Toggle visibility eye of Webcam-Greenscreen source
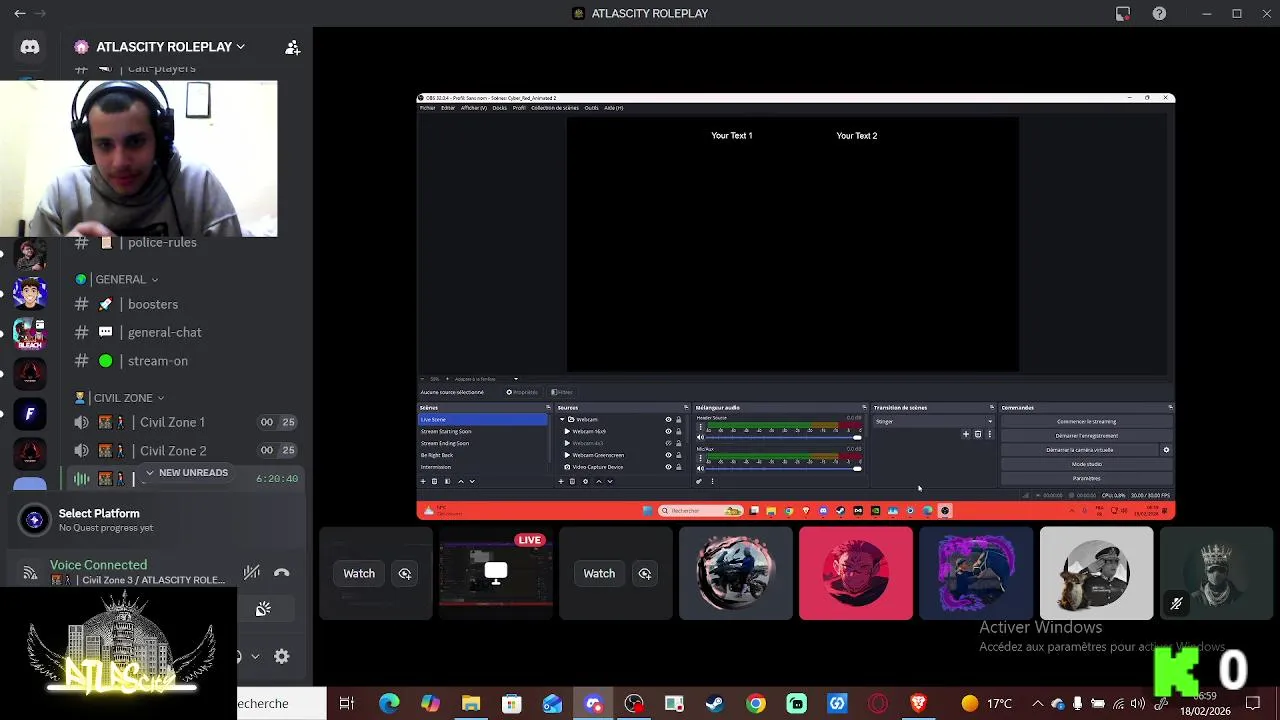The width and height of the screenshot is (1280, 720). tap(668, 455)
